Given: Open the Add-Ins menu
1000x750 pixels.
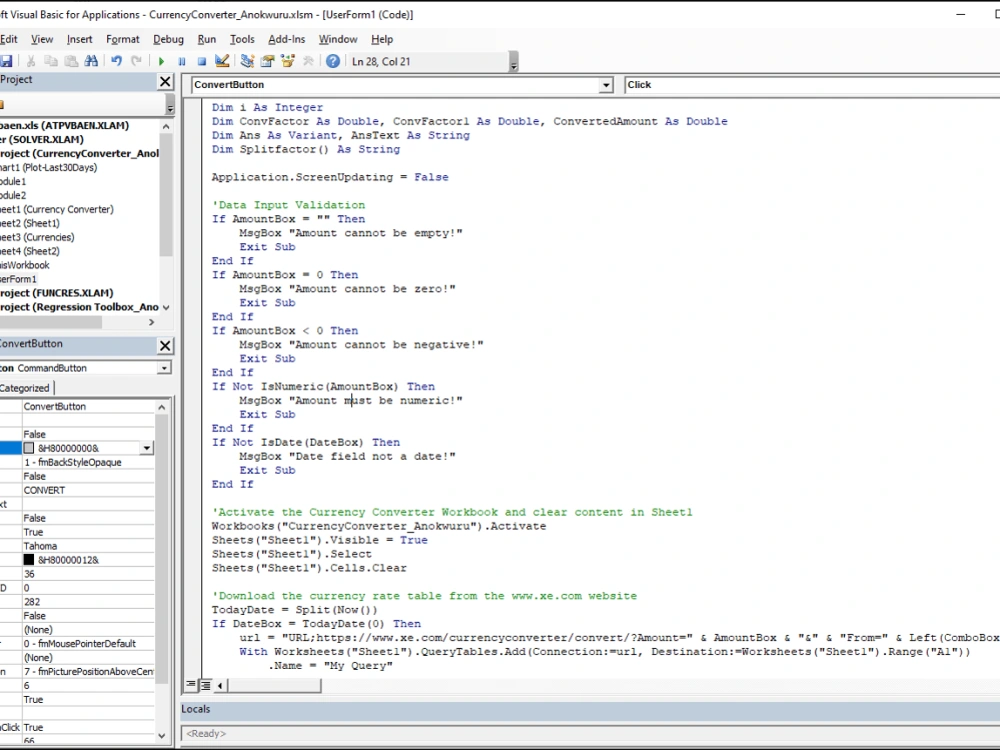Looking at the screenshot, I should coord(287,39).
